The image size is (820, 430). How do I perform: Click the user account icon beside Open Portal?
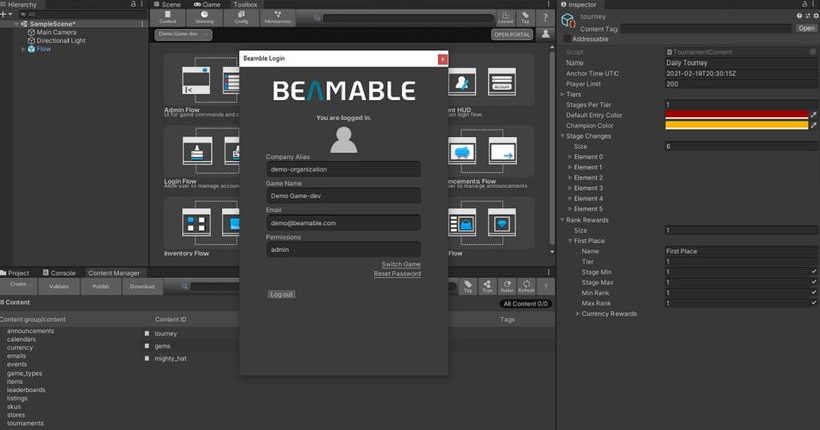[x=545, y=34]
